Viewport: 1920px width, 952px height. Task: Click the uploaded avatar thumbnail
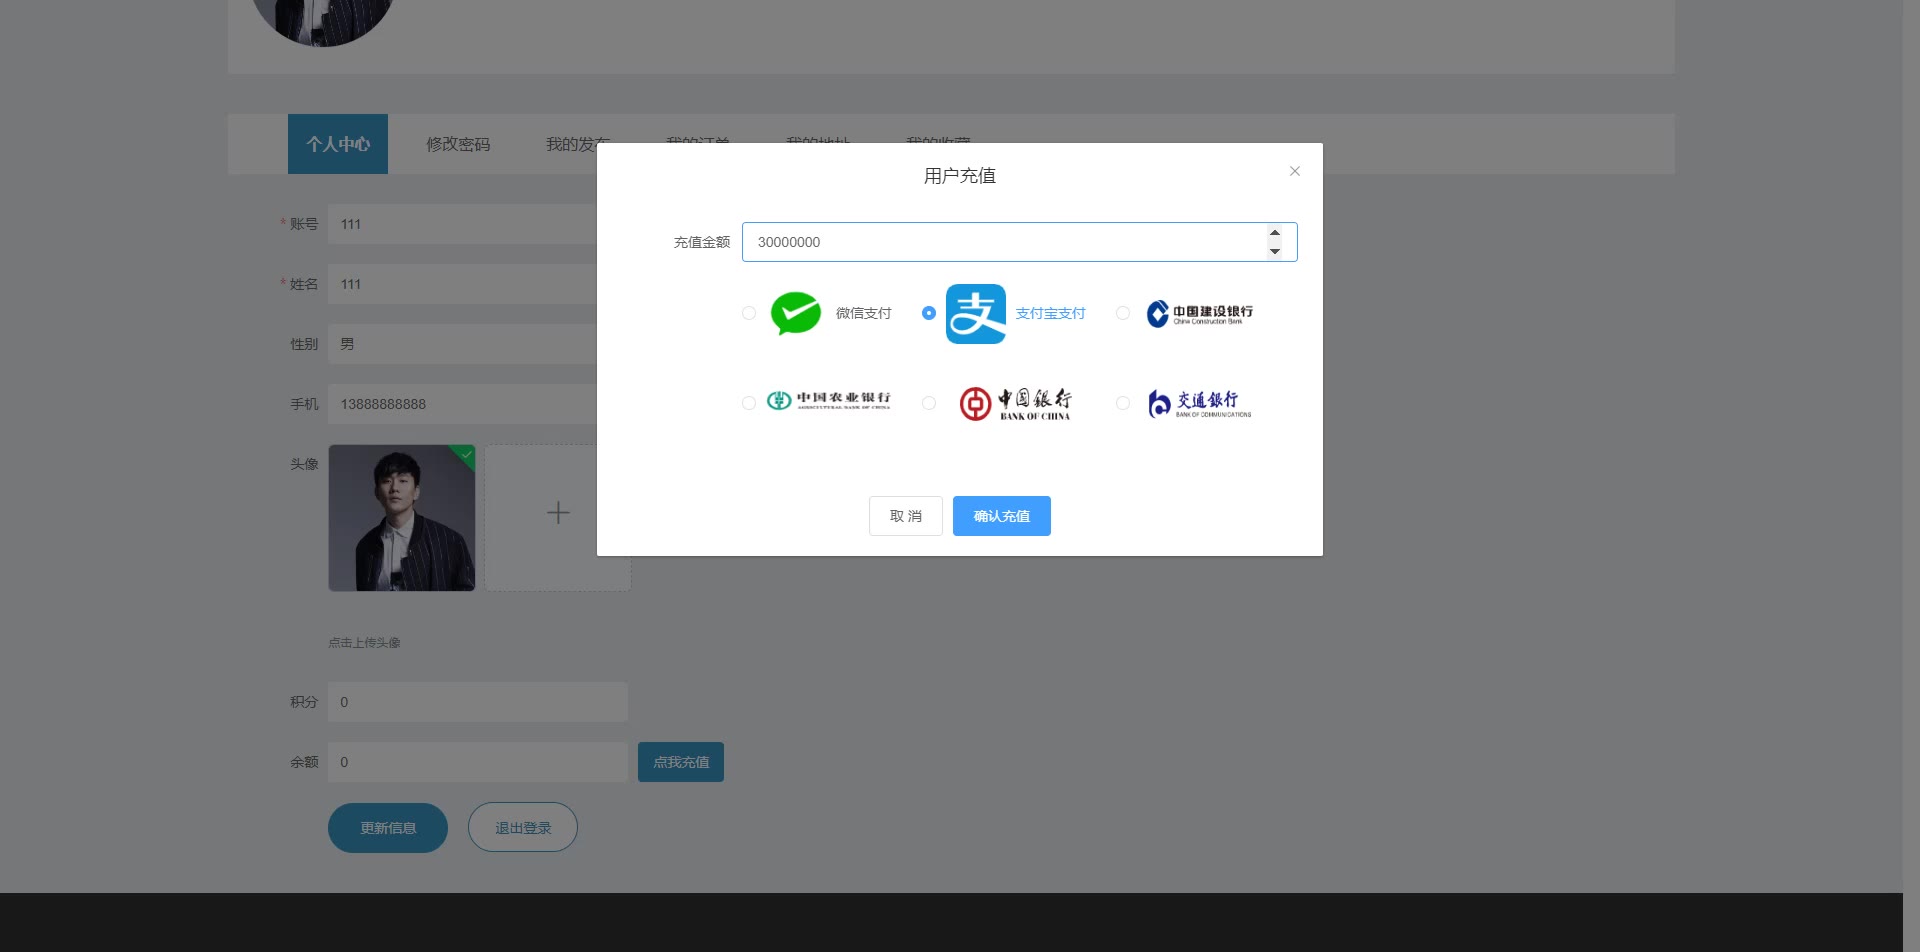pyautogui.click(x=402, y=518)
